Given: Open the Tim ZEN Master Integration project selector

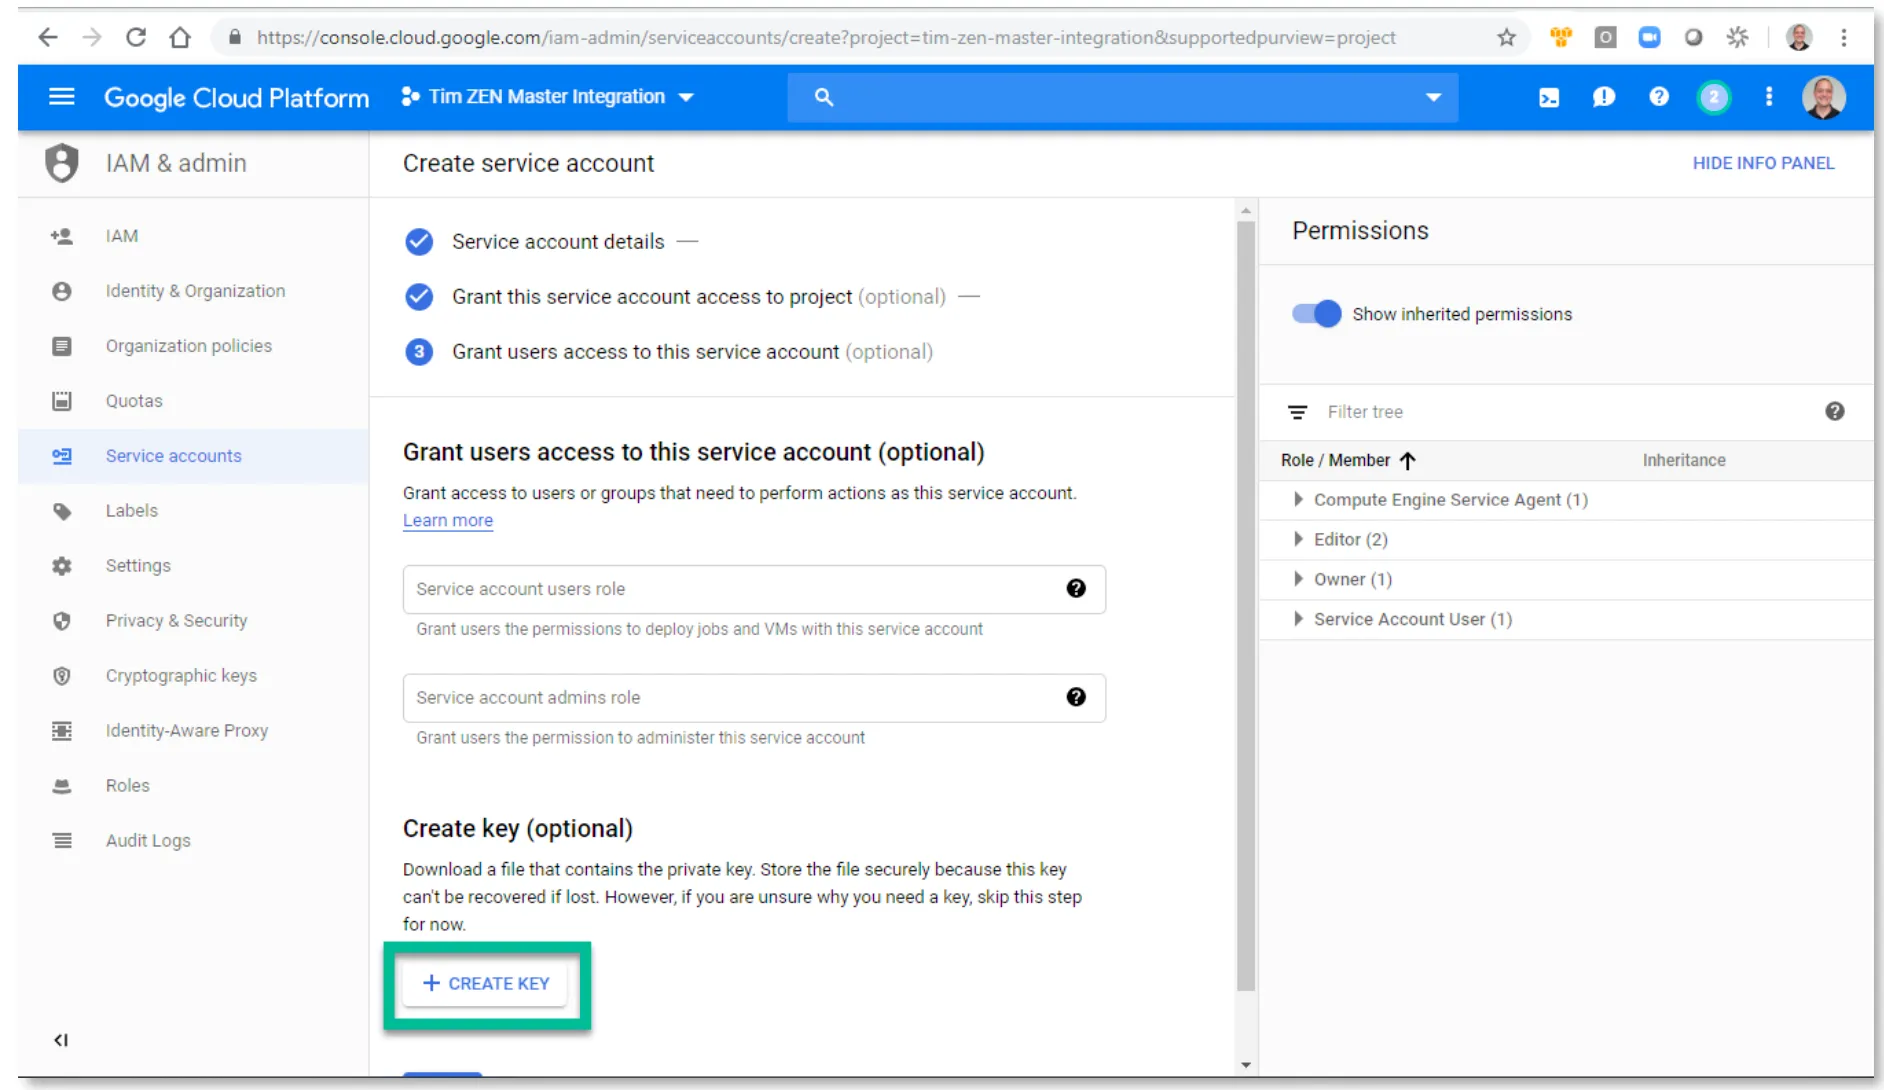Looking at the screenshot, I should (547, 97).
